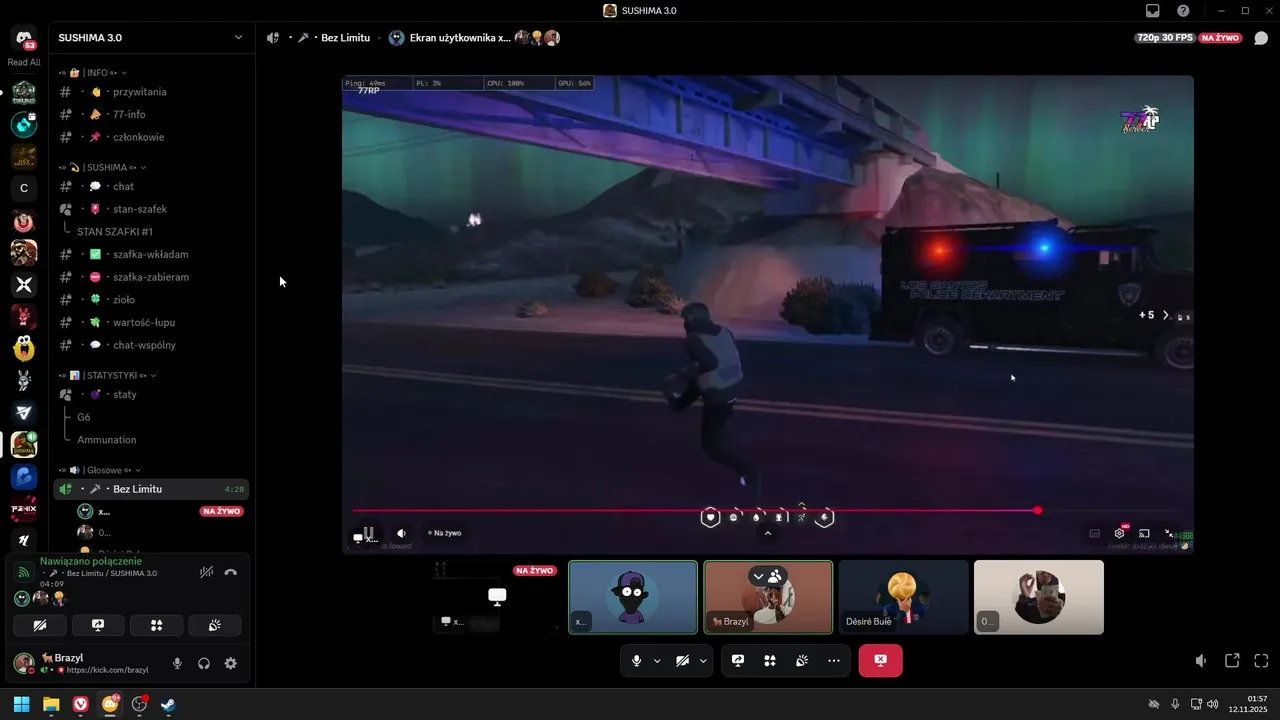Open the server icon showing letter C

(24, 188)
